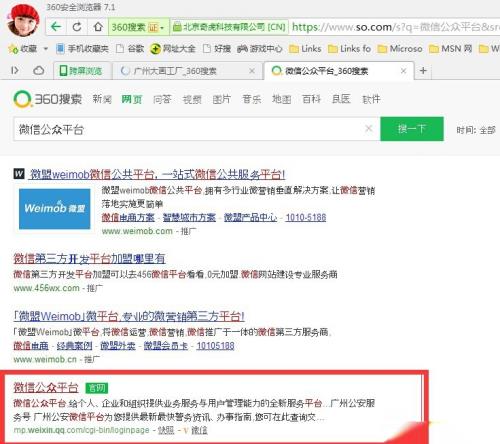Switch to 新闻 search category
The width and height of the screenshot is (500, 444).
102,99
